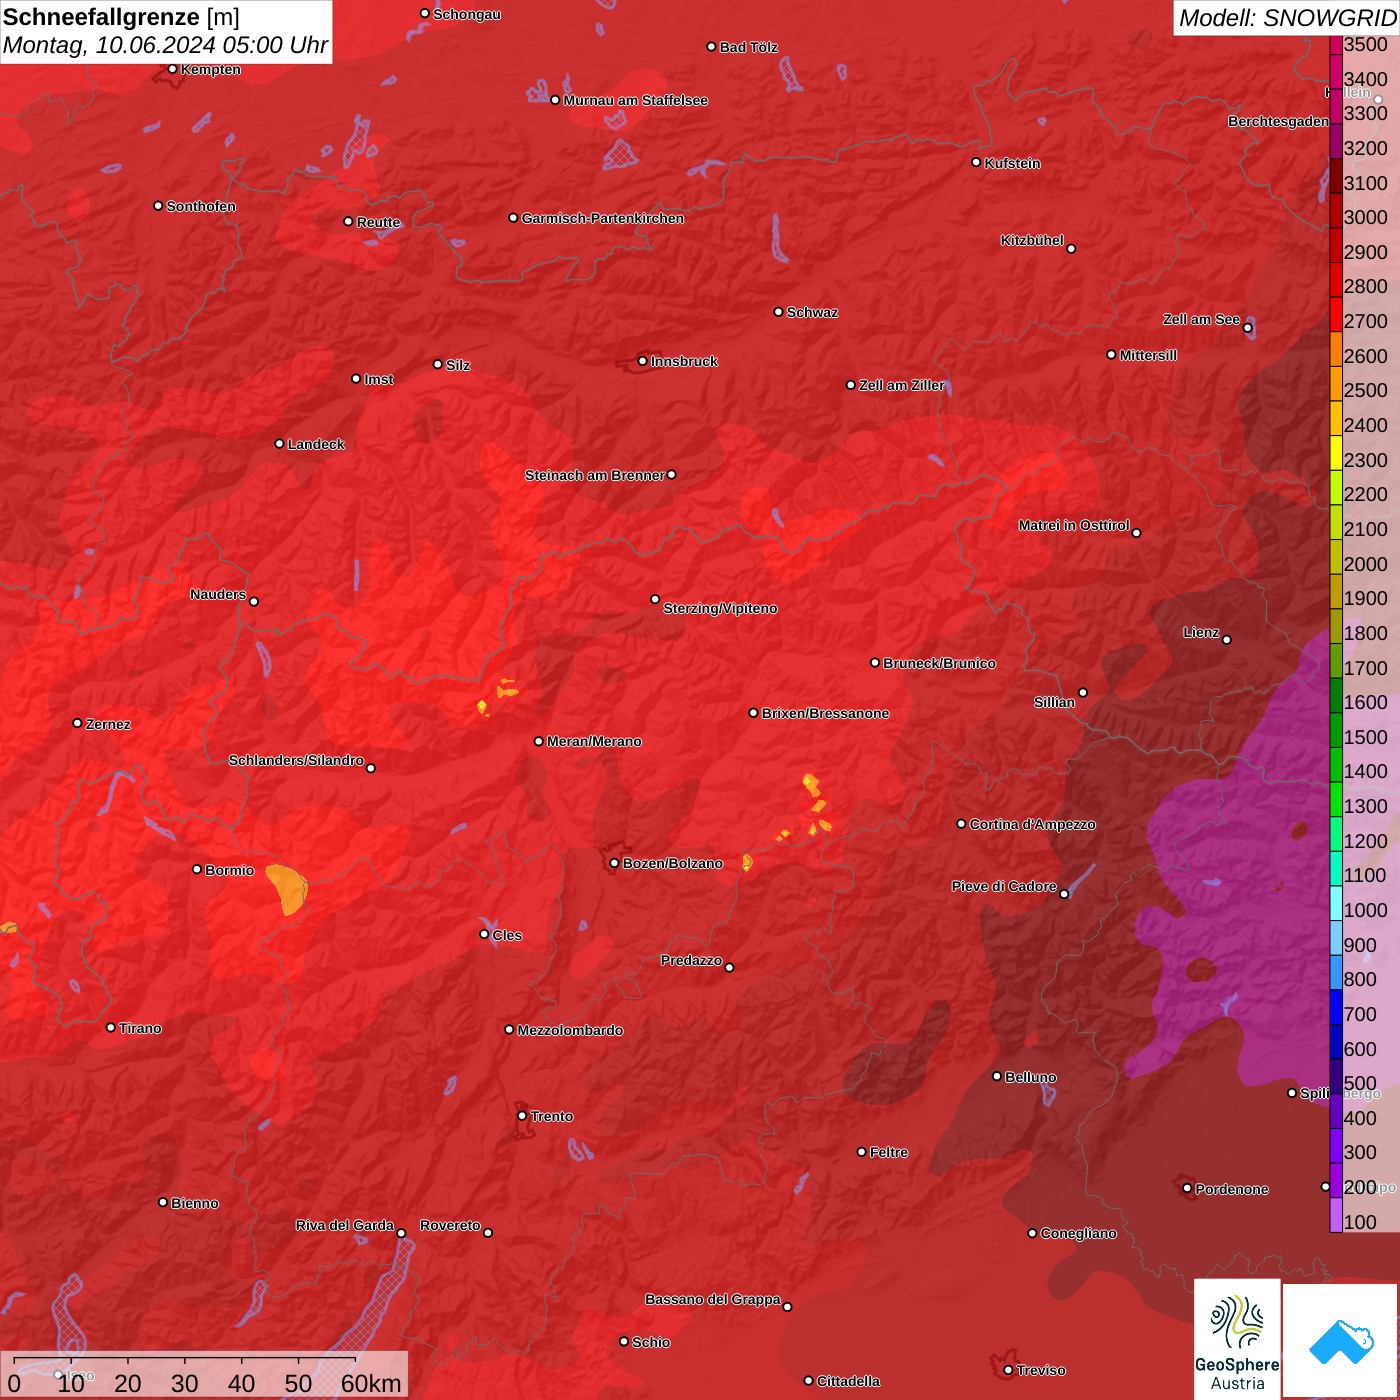Screen dimensions: 1400x1400
Task: Click the Zell am See marker dot
Action: point(1248,328)
